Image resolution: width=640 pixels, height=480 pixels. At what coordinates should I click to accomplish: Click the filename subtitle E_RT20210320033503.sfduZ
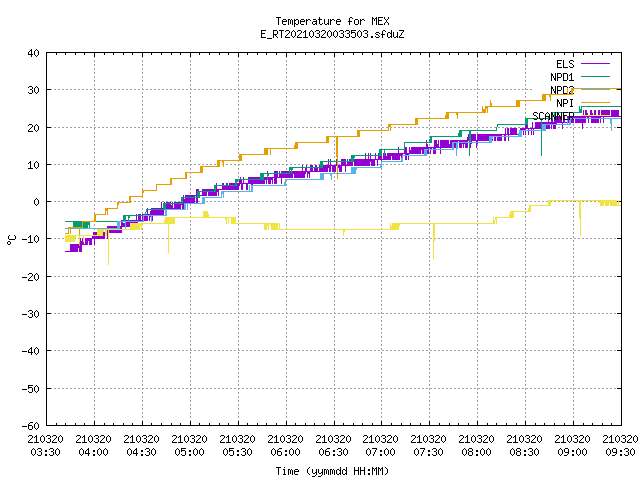(332, 34)
